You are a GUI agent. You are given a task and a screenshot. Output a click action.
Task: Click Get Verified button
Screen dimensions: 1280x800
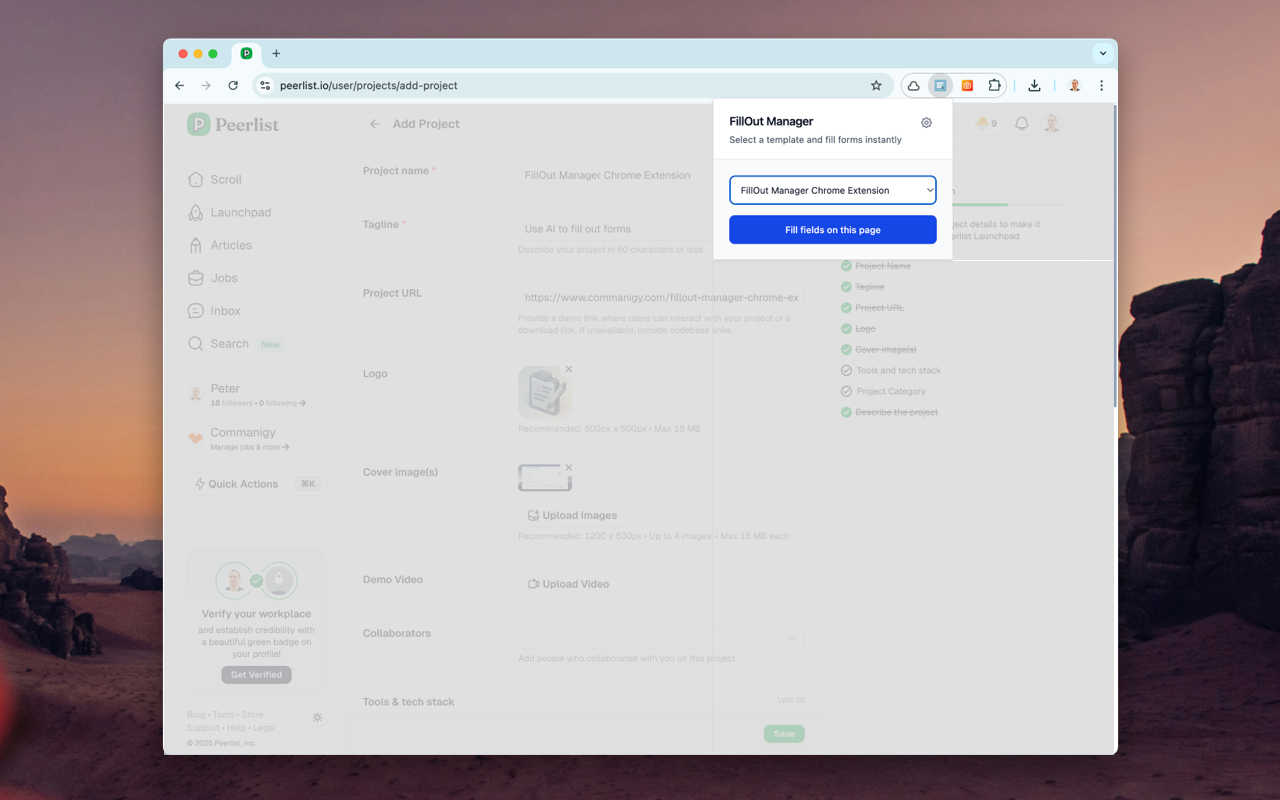(x=256, y=675)
